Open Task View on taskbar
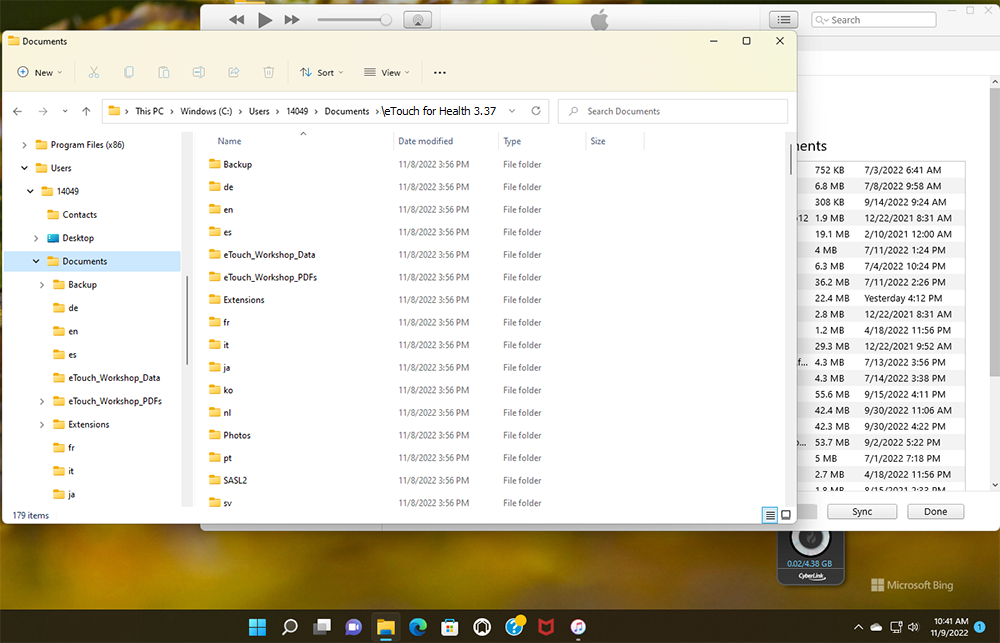Viewport: 1000px width, 643px height. coord(321,627)
